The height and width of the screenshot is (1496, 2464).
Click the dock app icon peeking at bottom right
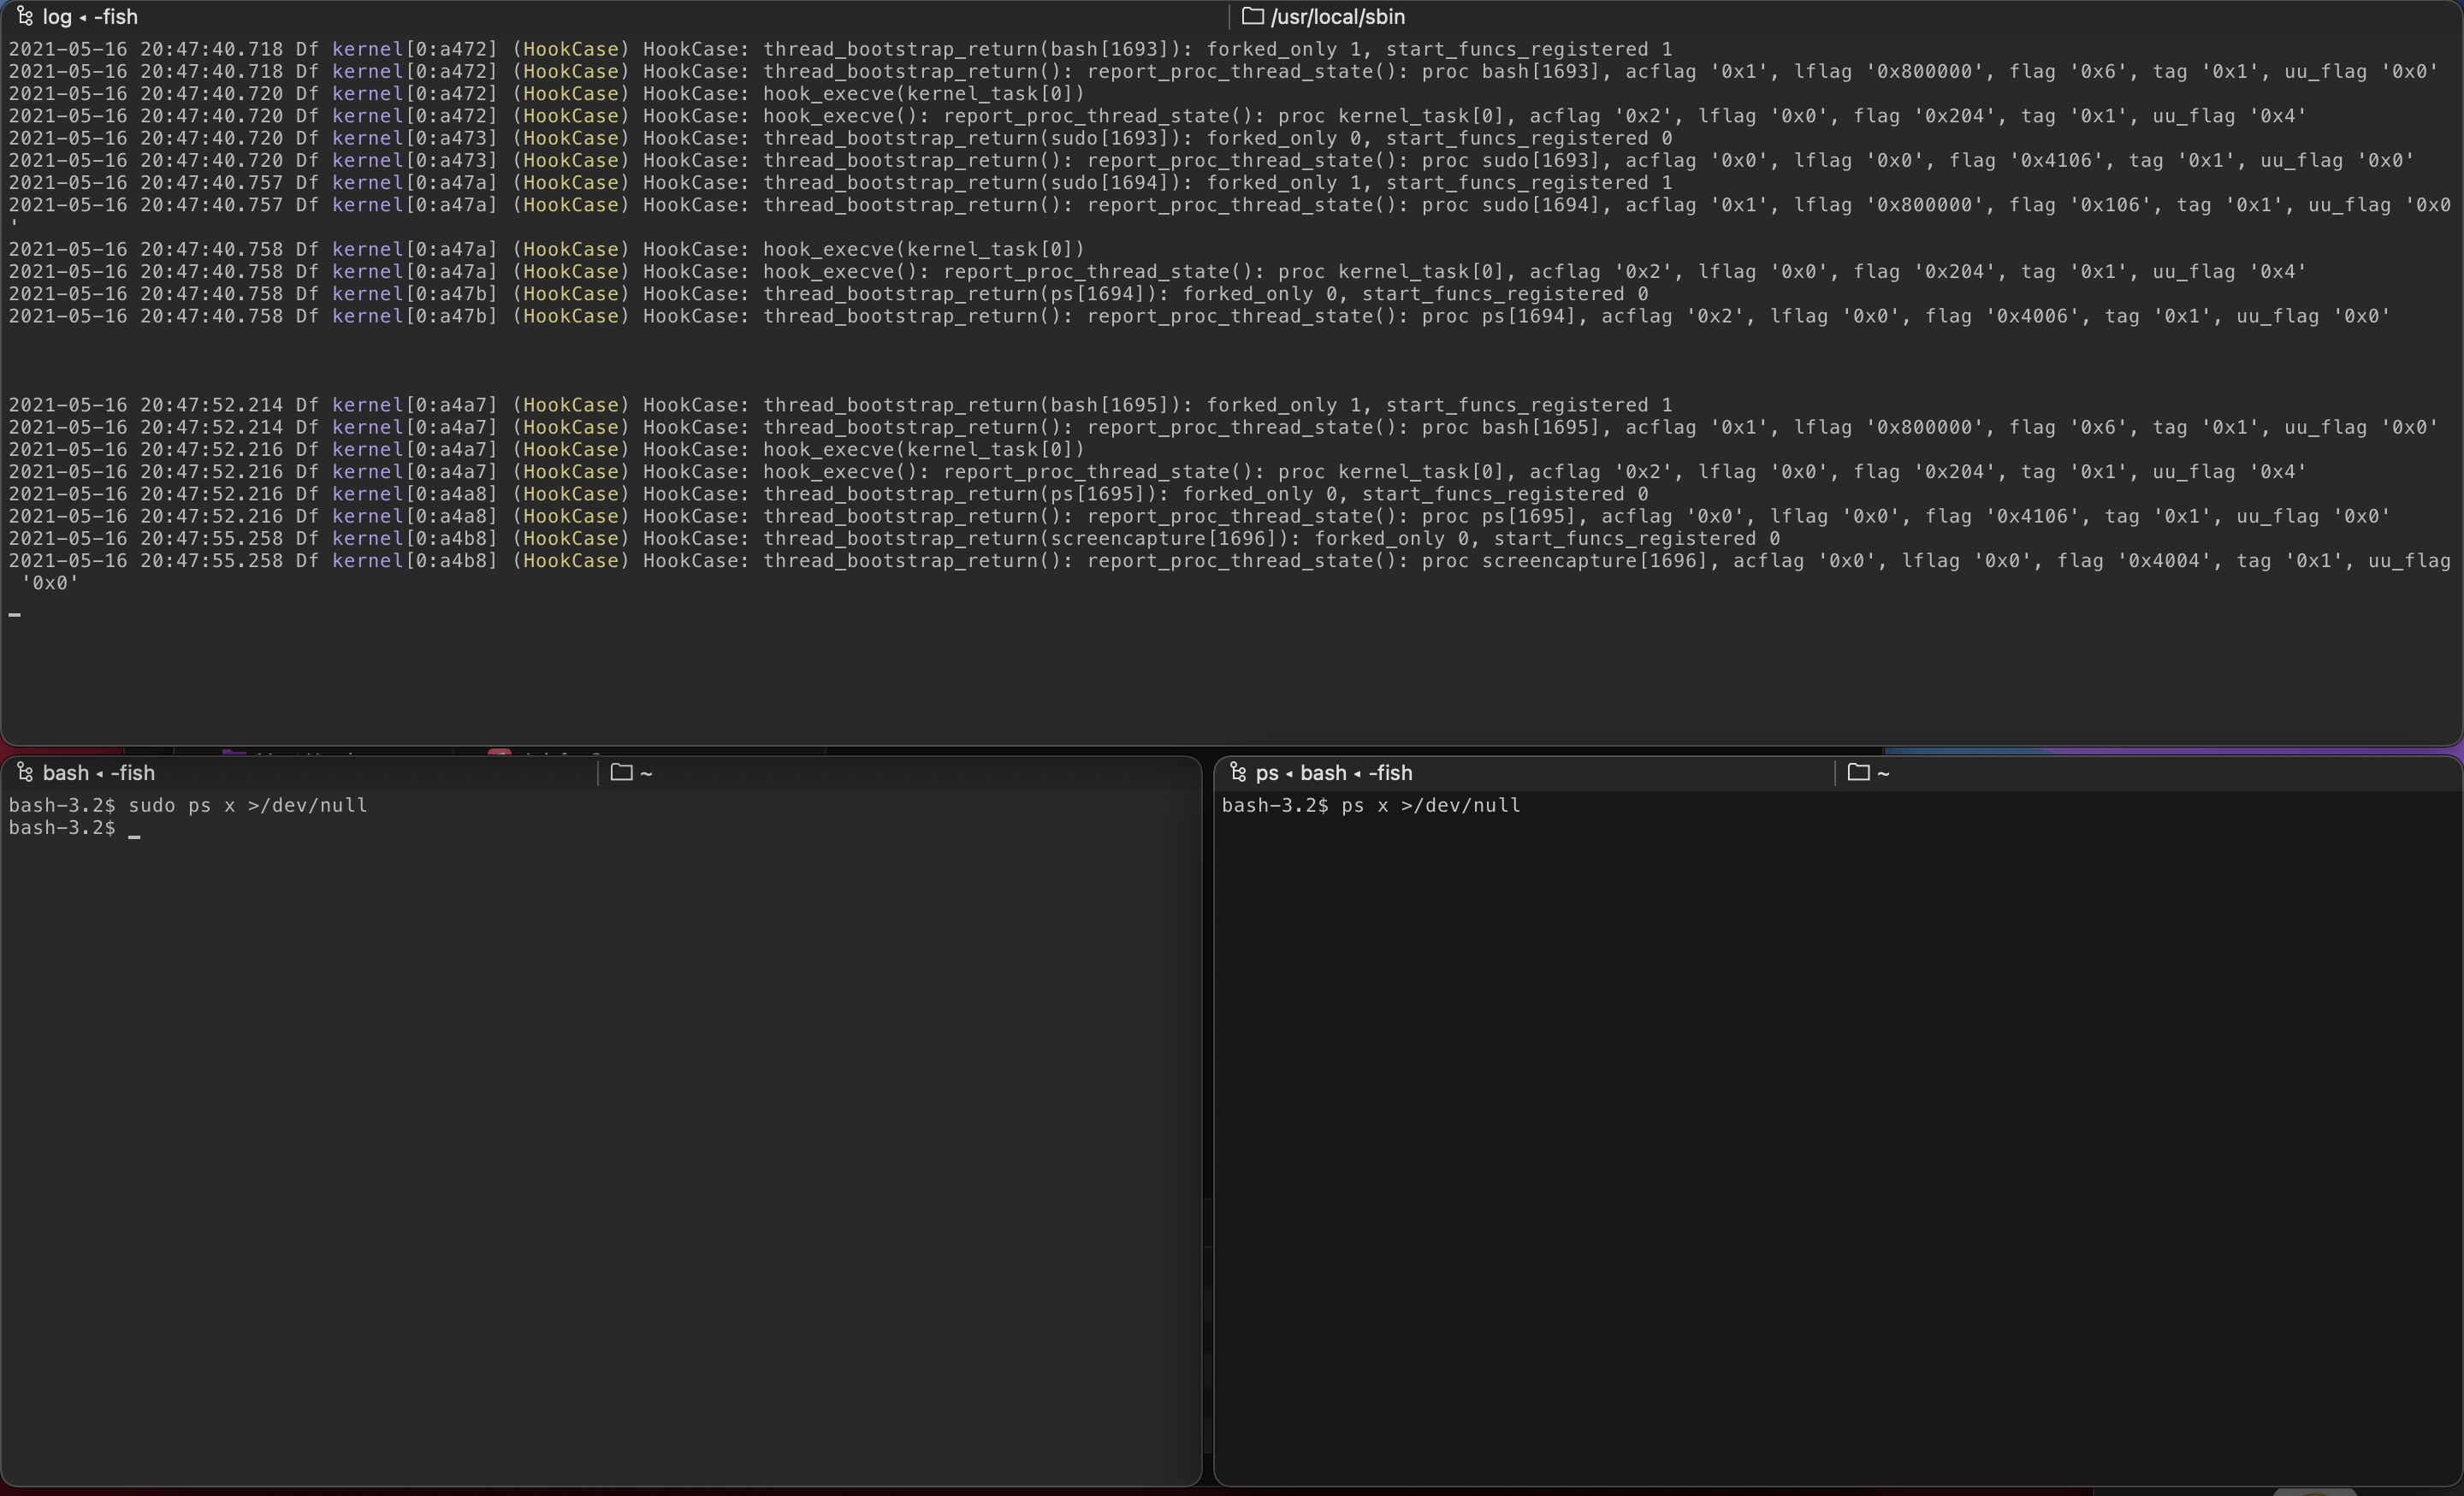coord(2315,1492)
